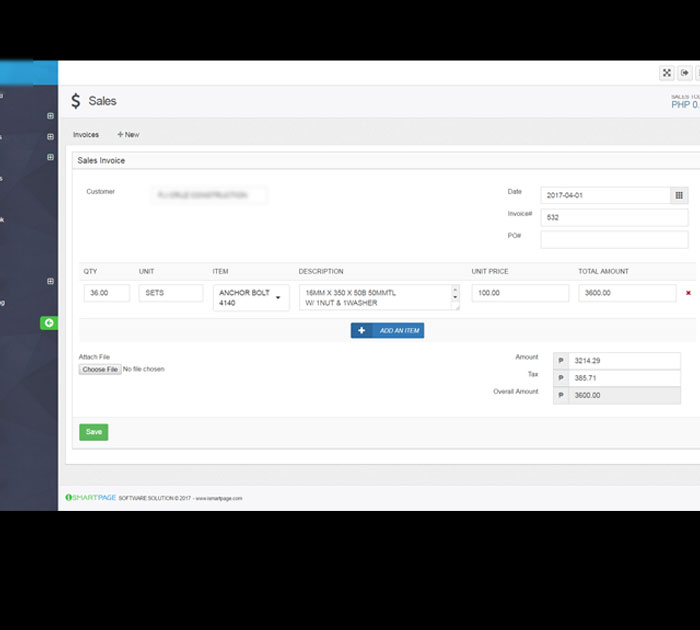Click the peso sign beside Amount

pos(561,361)
